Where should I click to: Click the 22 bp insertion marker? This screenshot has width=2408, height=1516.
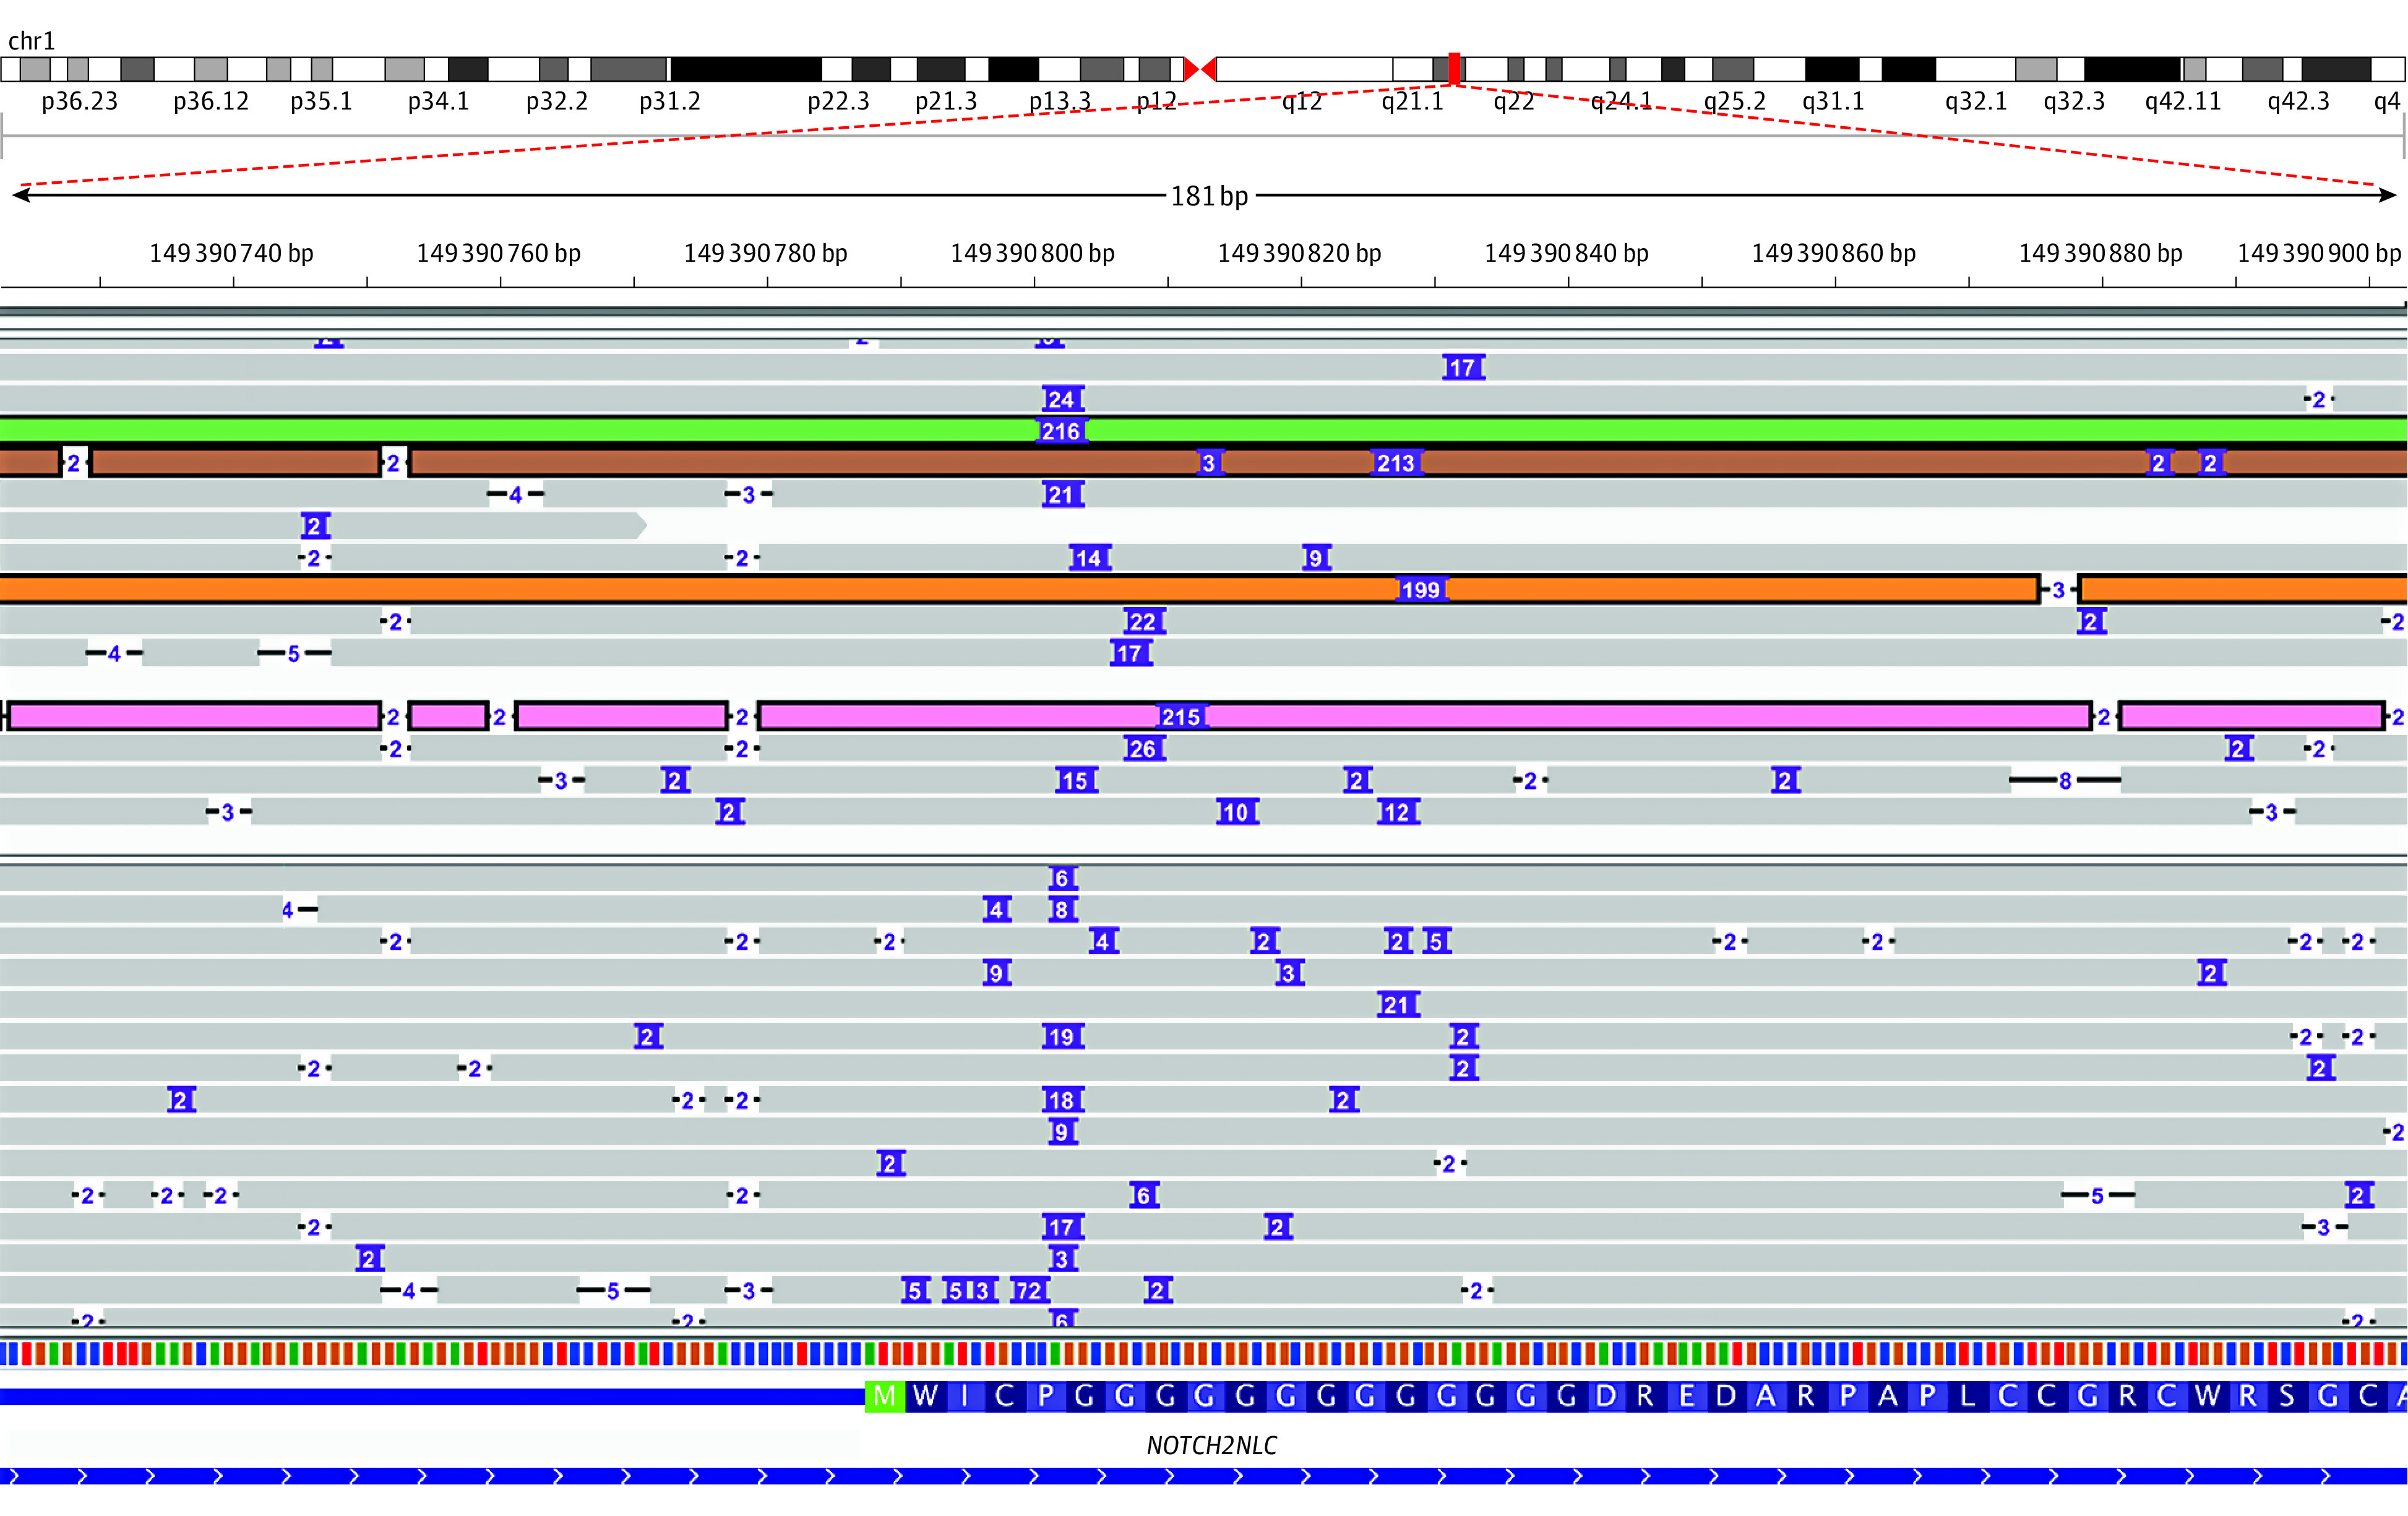(x=1144, y=622)
